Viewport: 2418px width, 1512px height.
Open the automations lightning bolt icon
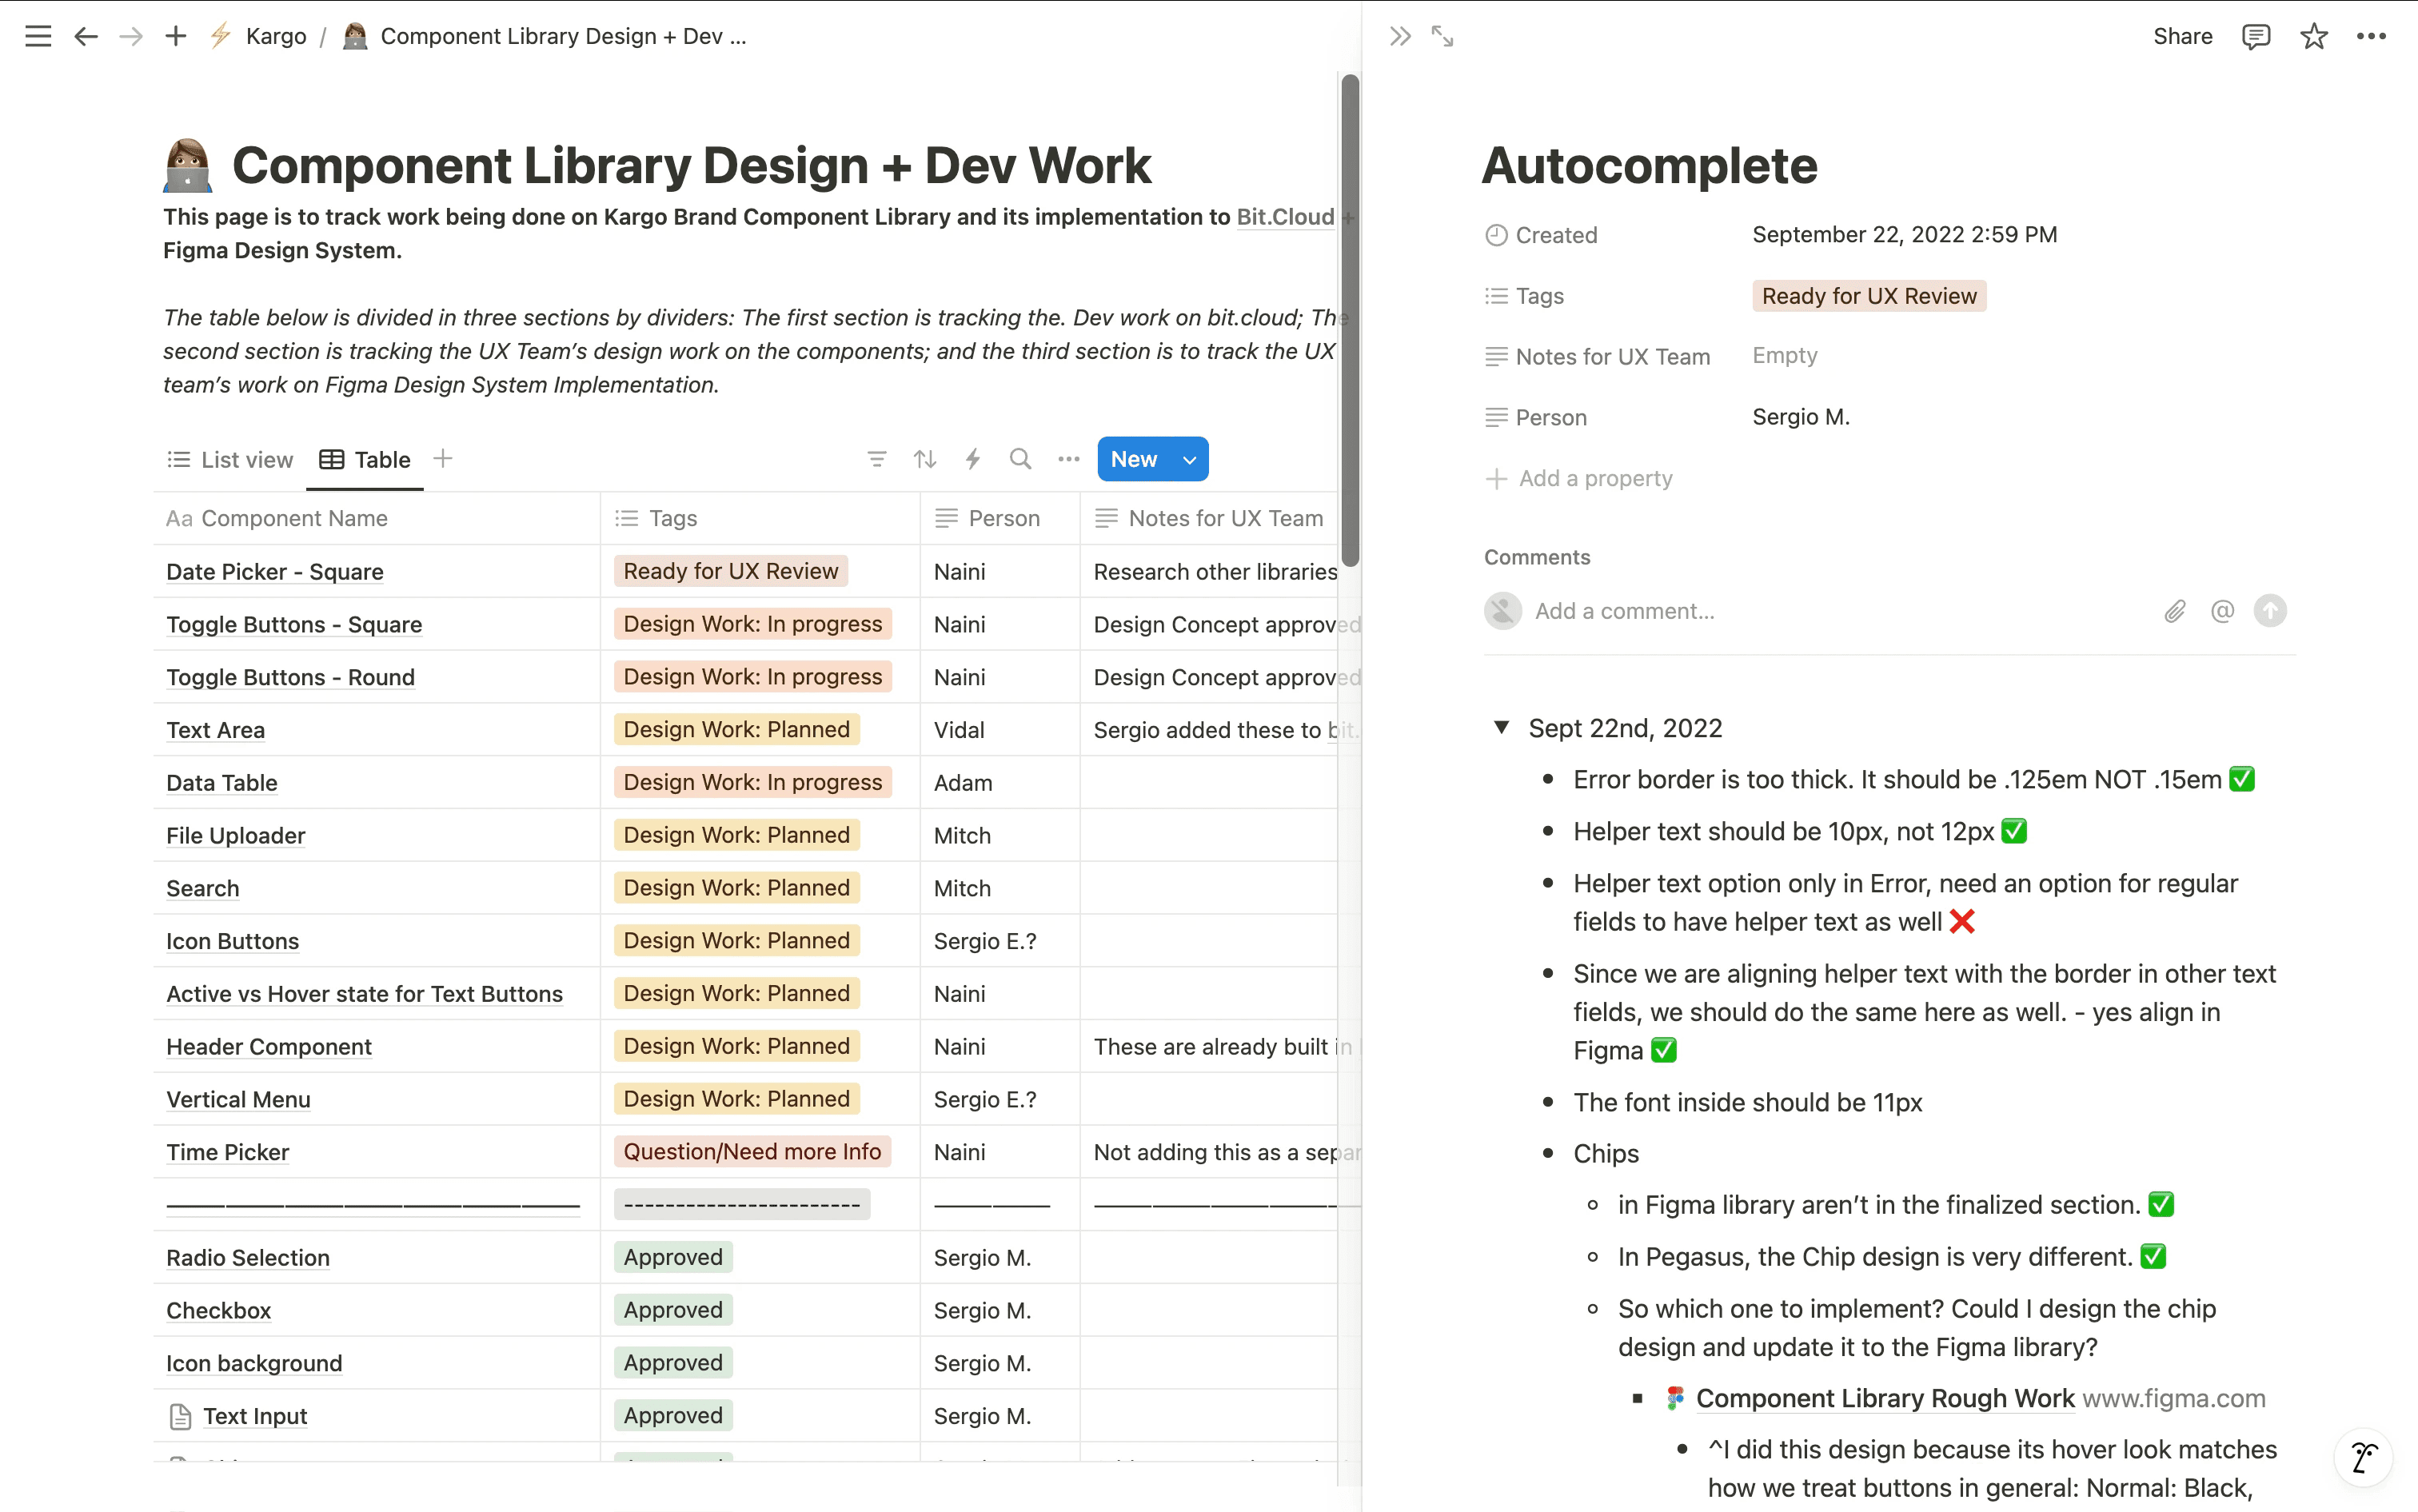(972, 459)
